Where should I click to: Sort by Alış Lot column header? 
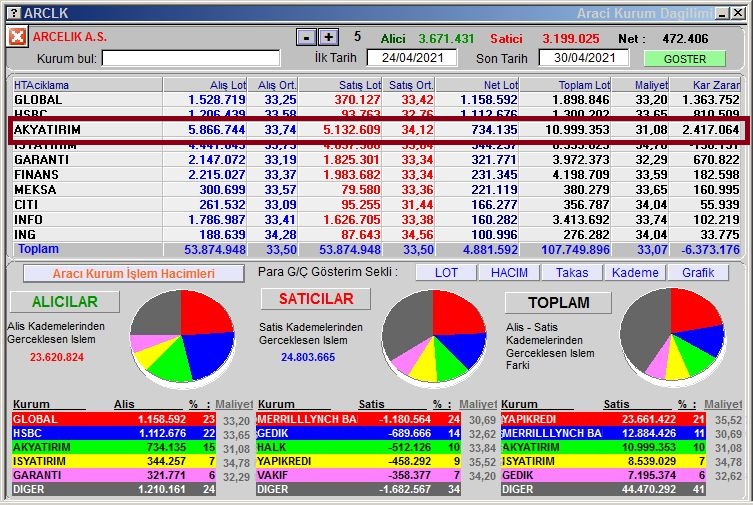click(206, 85)
